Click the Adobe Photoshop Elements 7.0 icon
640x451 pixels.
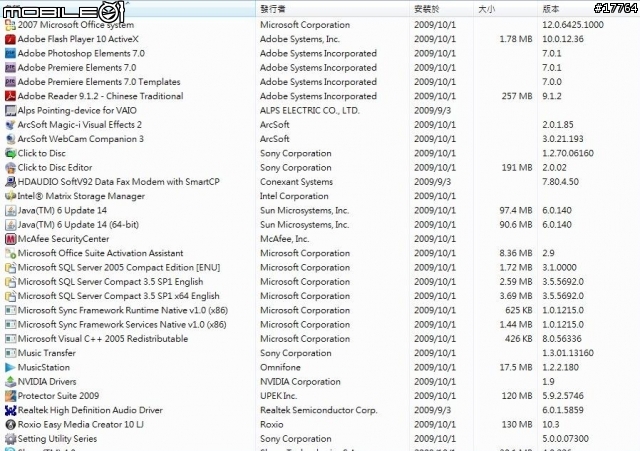(x=10, y=53)
